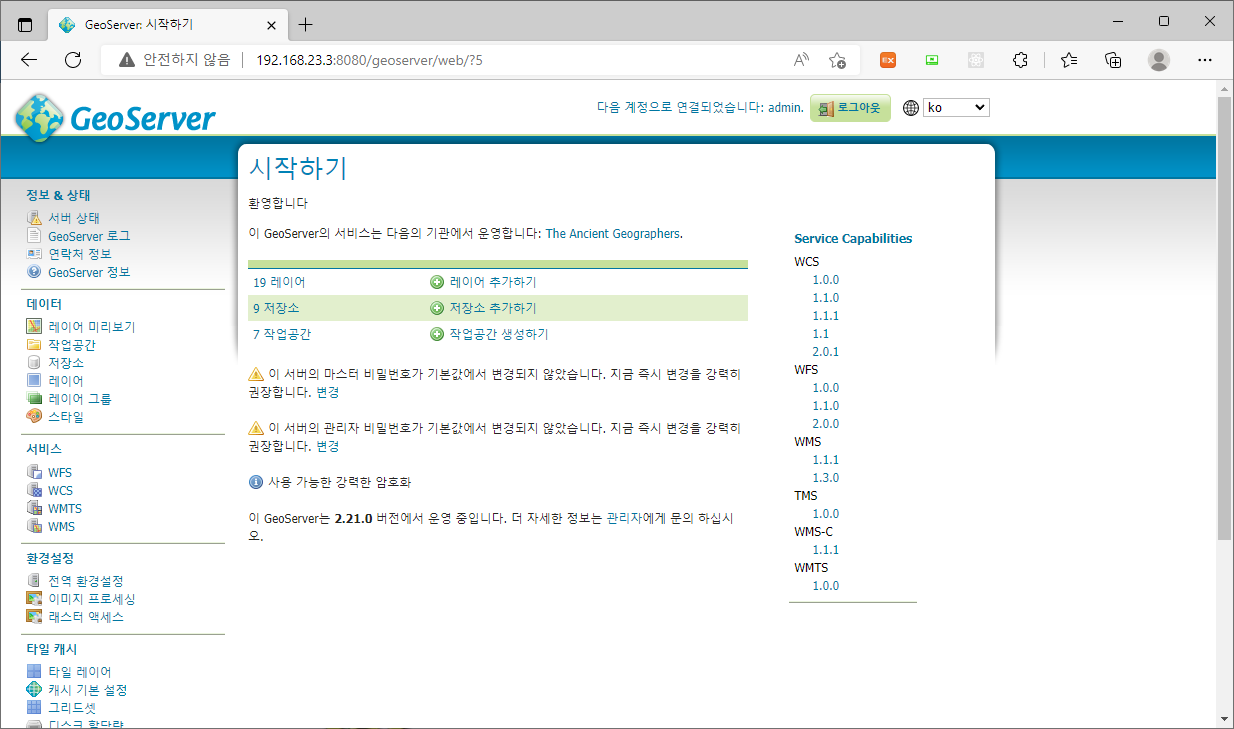The width and height of the screenshot is (1234, 729).
Task: Click the 레이어 group green icon
Action: click(34, 399)
